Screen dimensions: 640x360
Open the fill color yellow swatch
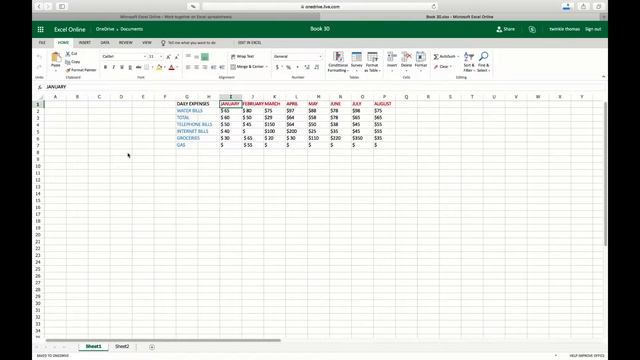pyautogui.click(x=159, y=67)
